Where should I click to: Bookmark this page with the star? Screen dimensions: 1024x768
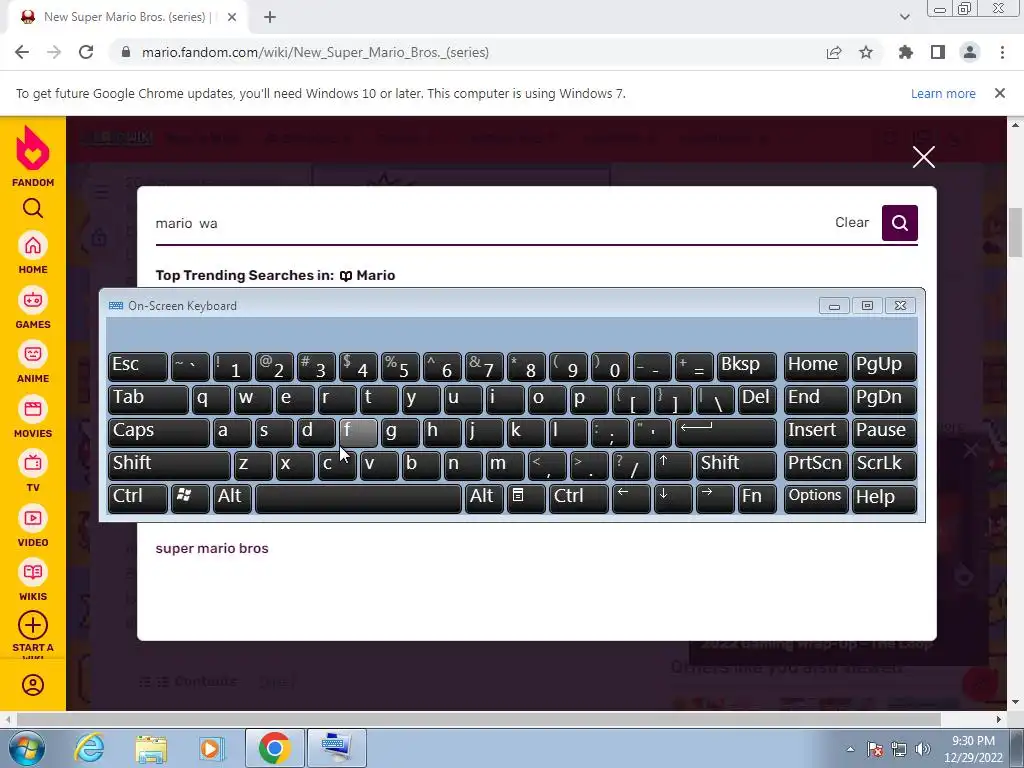click(866, 52)
